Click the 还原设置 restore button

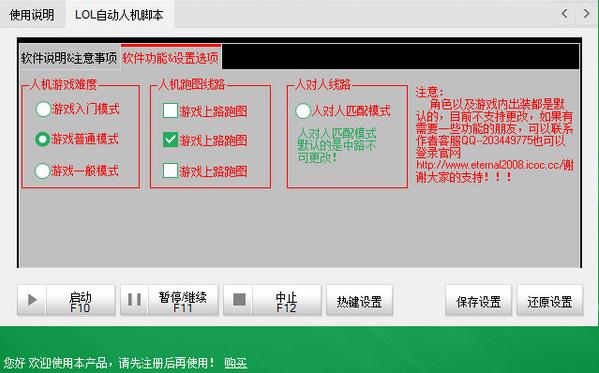(x=550, y=300)
